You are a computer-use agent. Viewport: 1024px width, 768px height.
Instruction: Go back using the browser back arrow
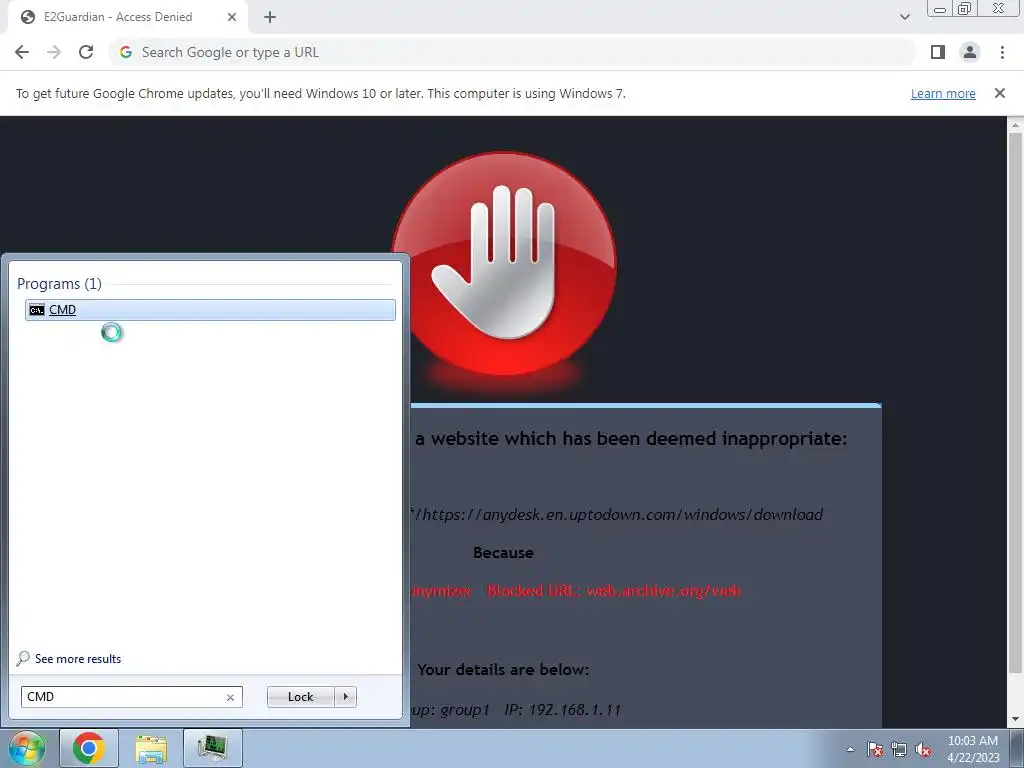(x=22, y=52)
